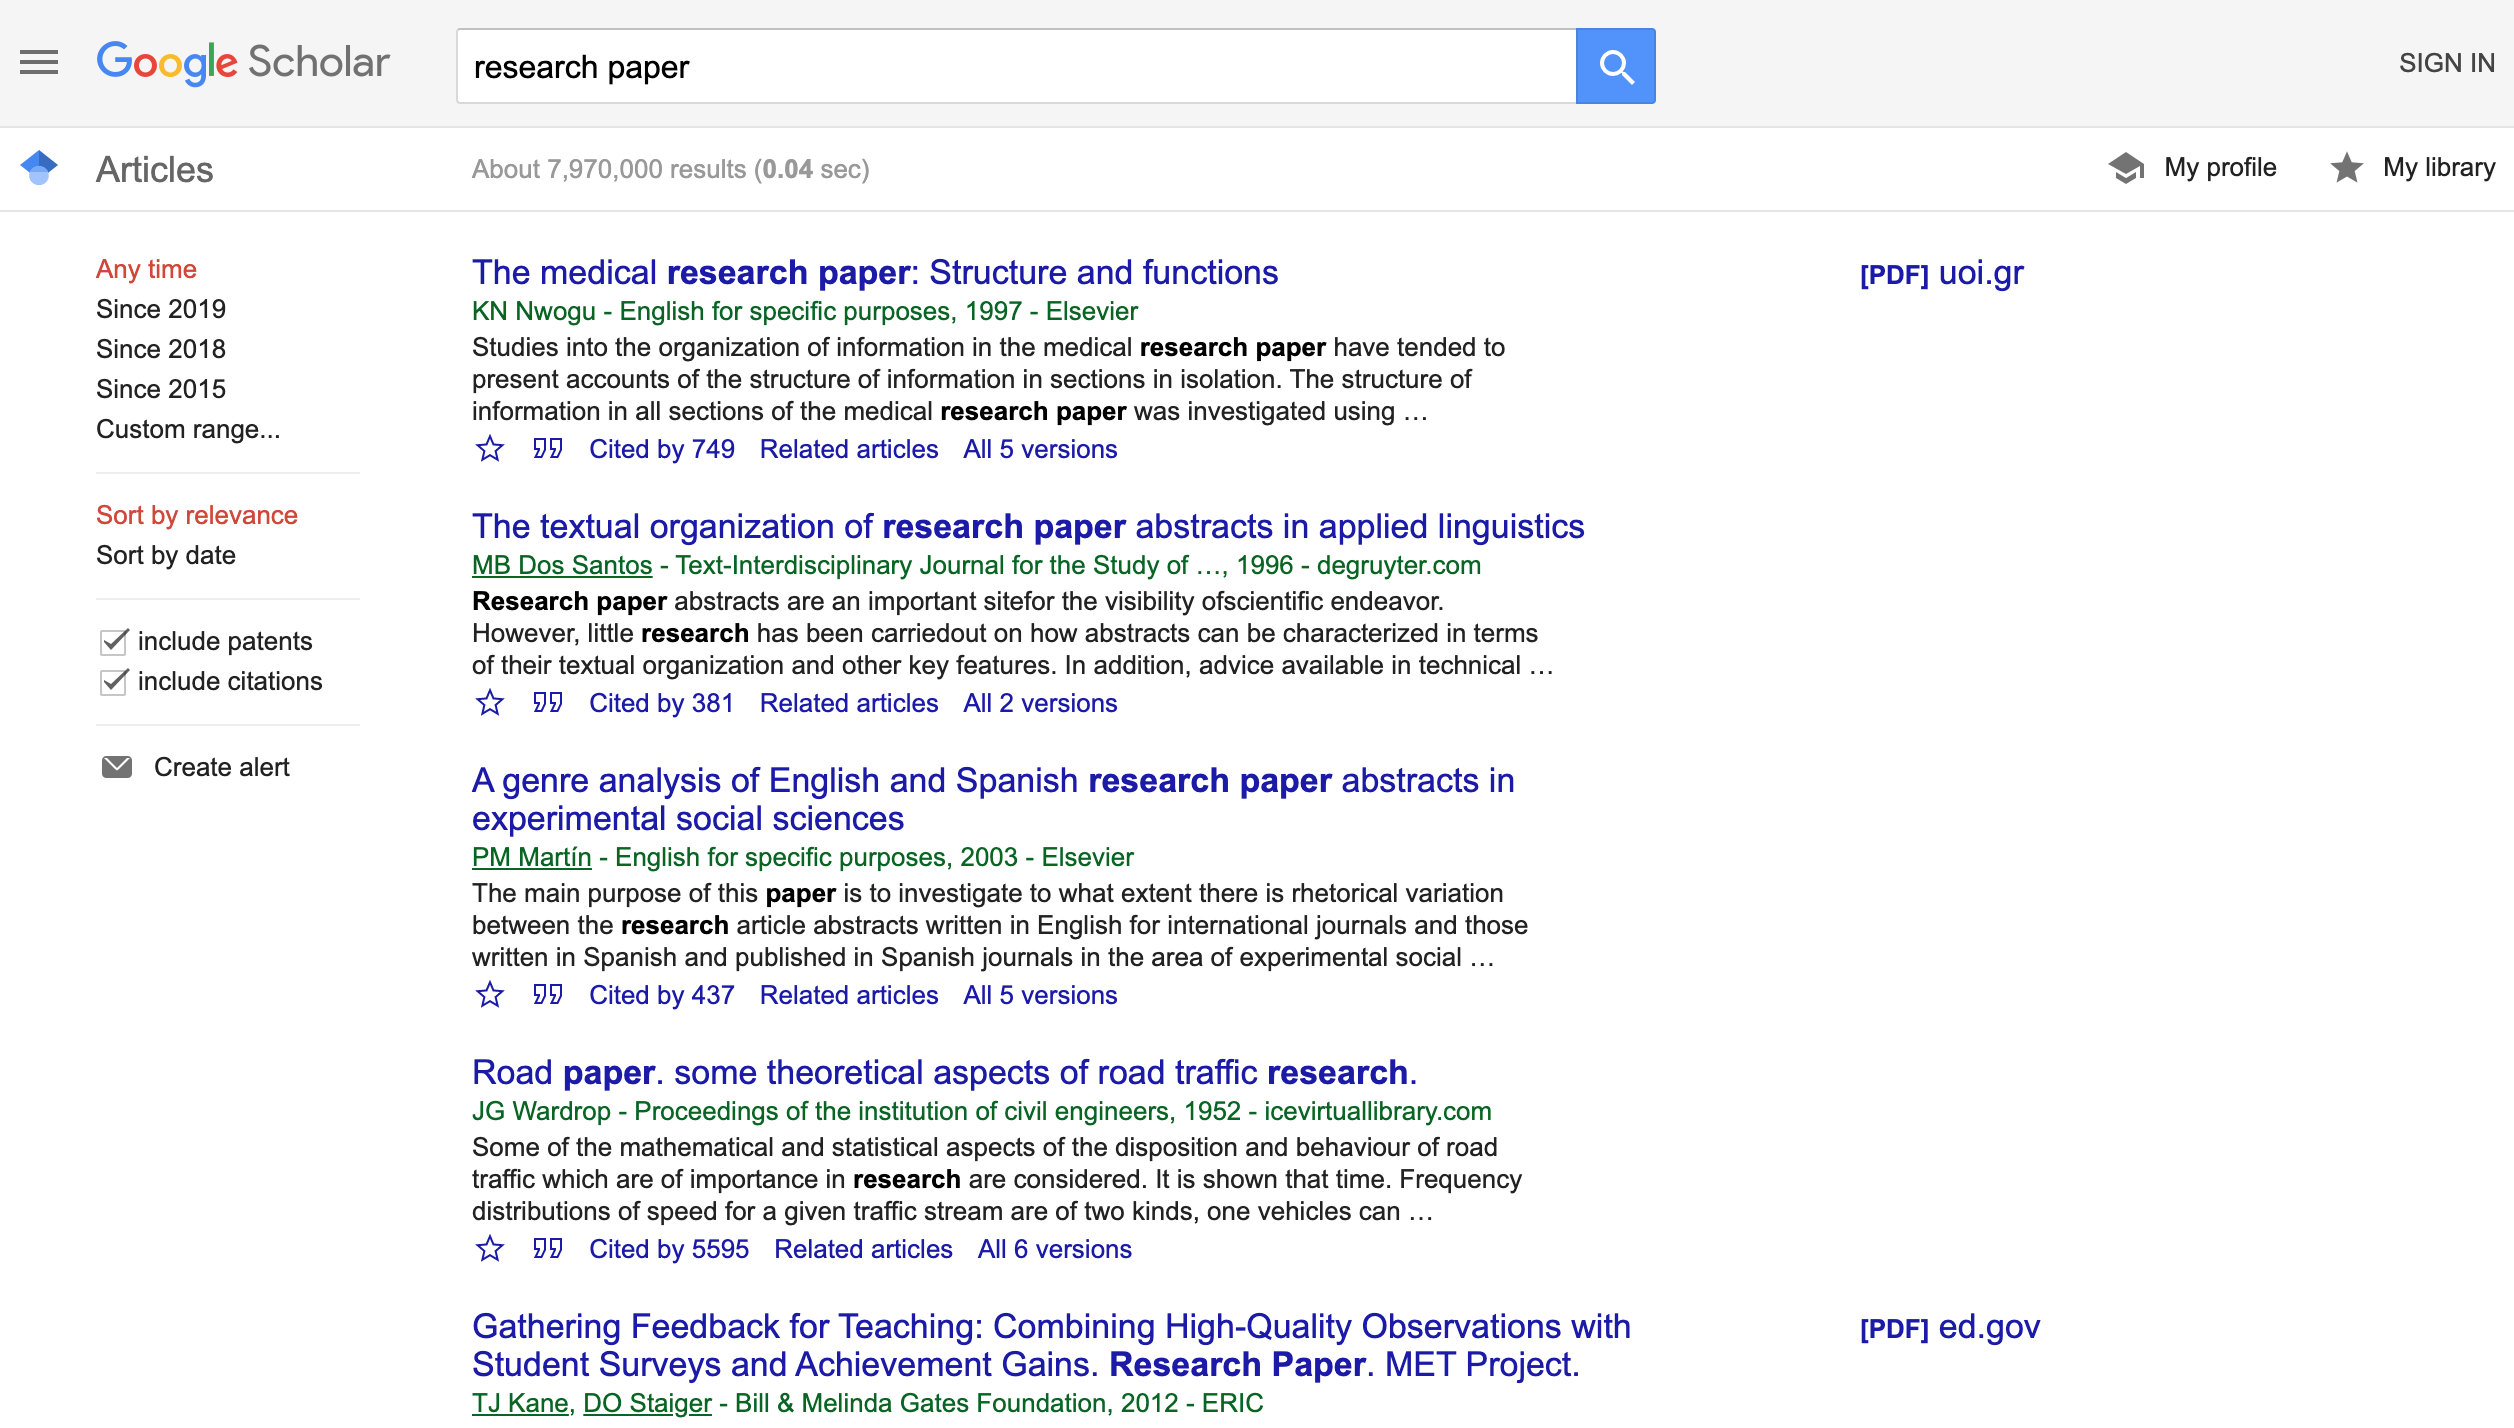Open My profile link
The width and height of the screenshot is (2514, 1428).
tap(2220, 167)
